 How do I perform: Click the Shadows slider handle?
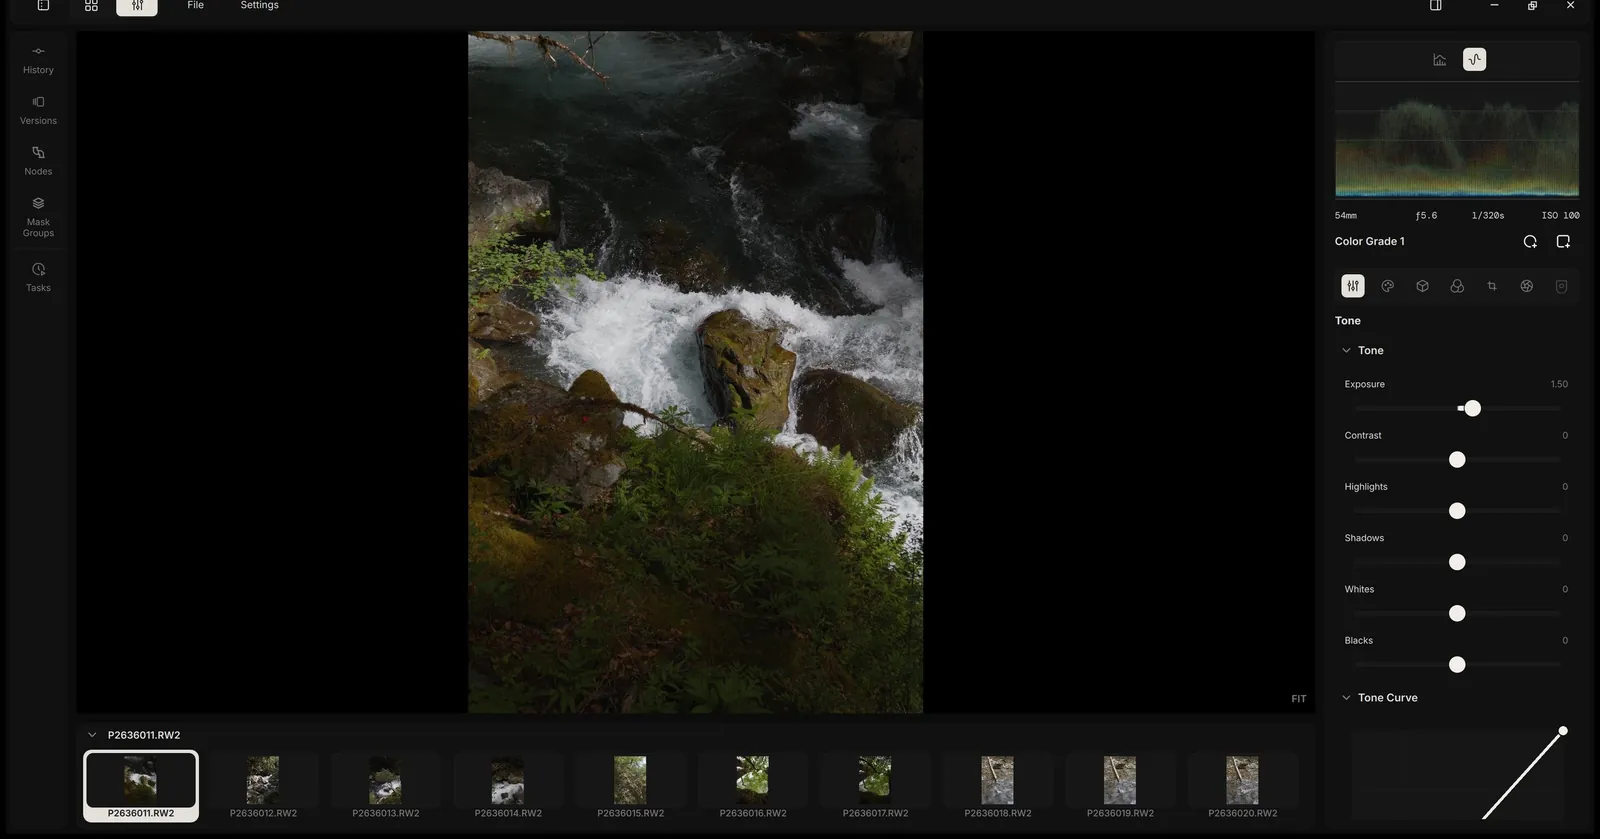pos(1457,562)
